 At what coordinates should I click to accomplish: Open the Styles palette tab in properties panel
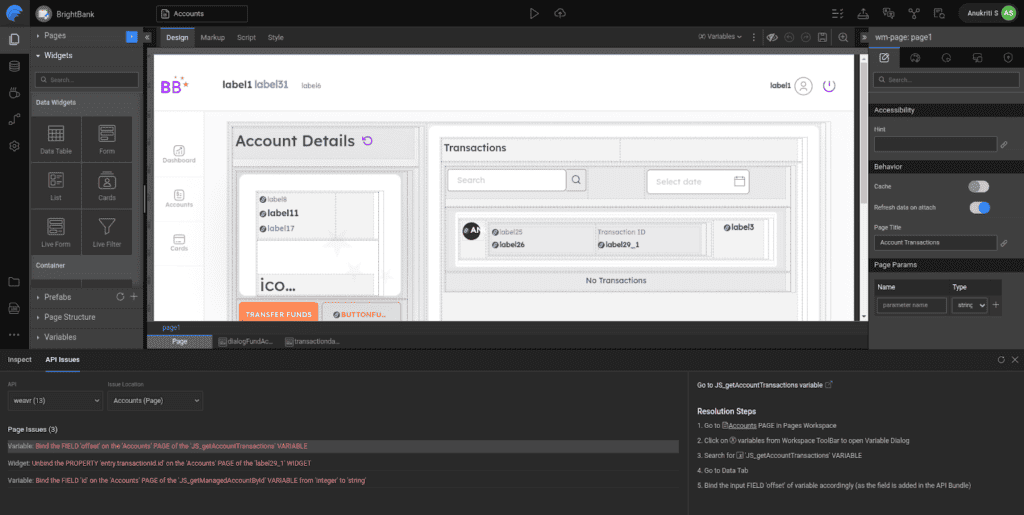[915, 57]
